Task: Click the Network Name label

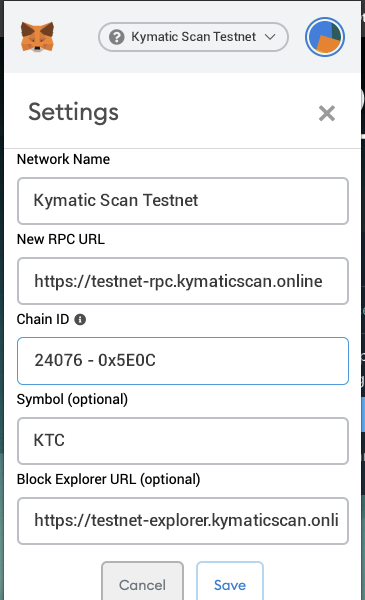Action: tap(64, 159)
